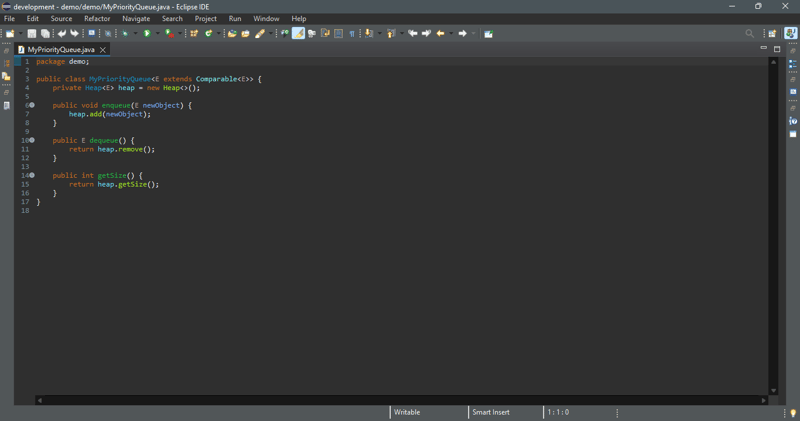The width and height of the screenshot is (800, 421).
Task: Click the Save icon in the toolbar
Action: pyautogui.click(x=32, y=34)
